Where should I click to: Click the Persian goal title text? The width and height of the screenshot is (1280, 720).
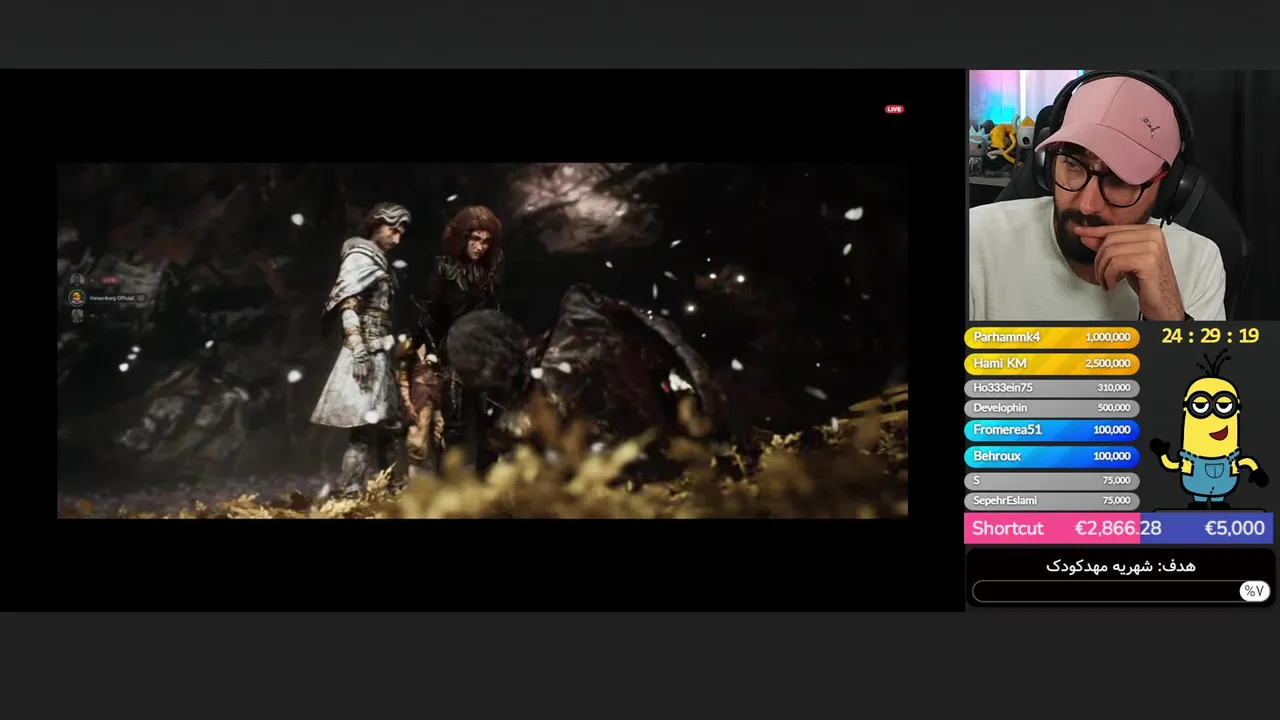1120,566
